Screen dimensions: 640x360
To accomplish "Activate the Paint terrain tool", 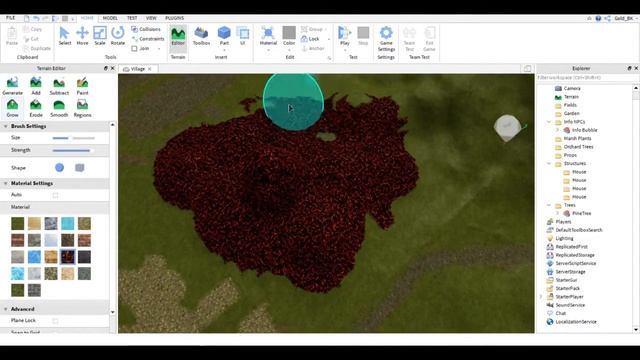I will pyautogui.click(x=82, y=86).
